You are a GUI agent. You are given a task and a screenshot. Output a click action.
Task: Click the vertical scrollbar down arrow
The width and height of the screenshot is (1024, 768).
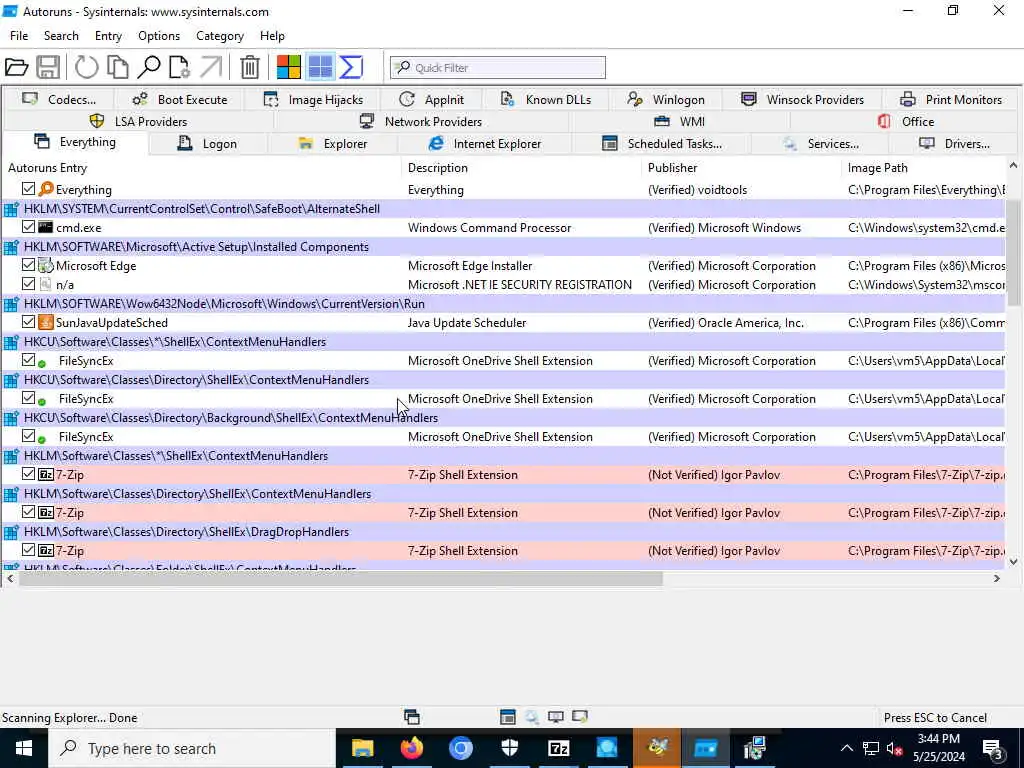[1013, 561]
